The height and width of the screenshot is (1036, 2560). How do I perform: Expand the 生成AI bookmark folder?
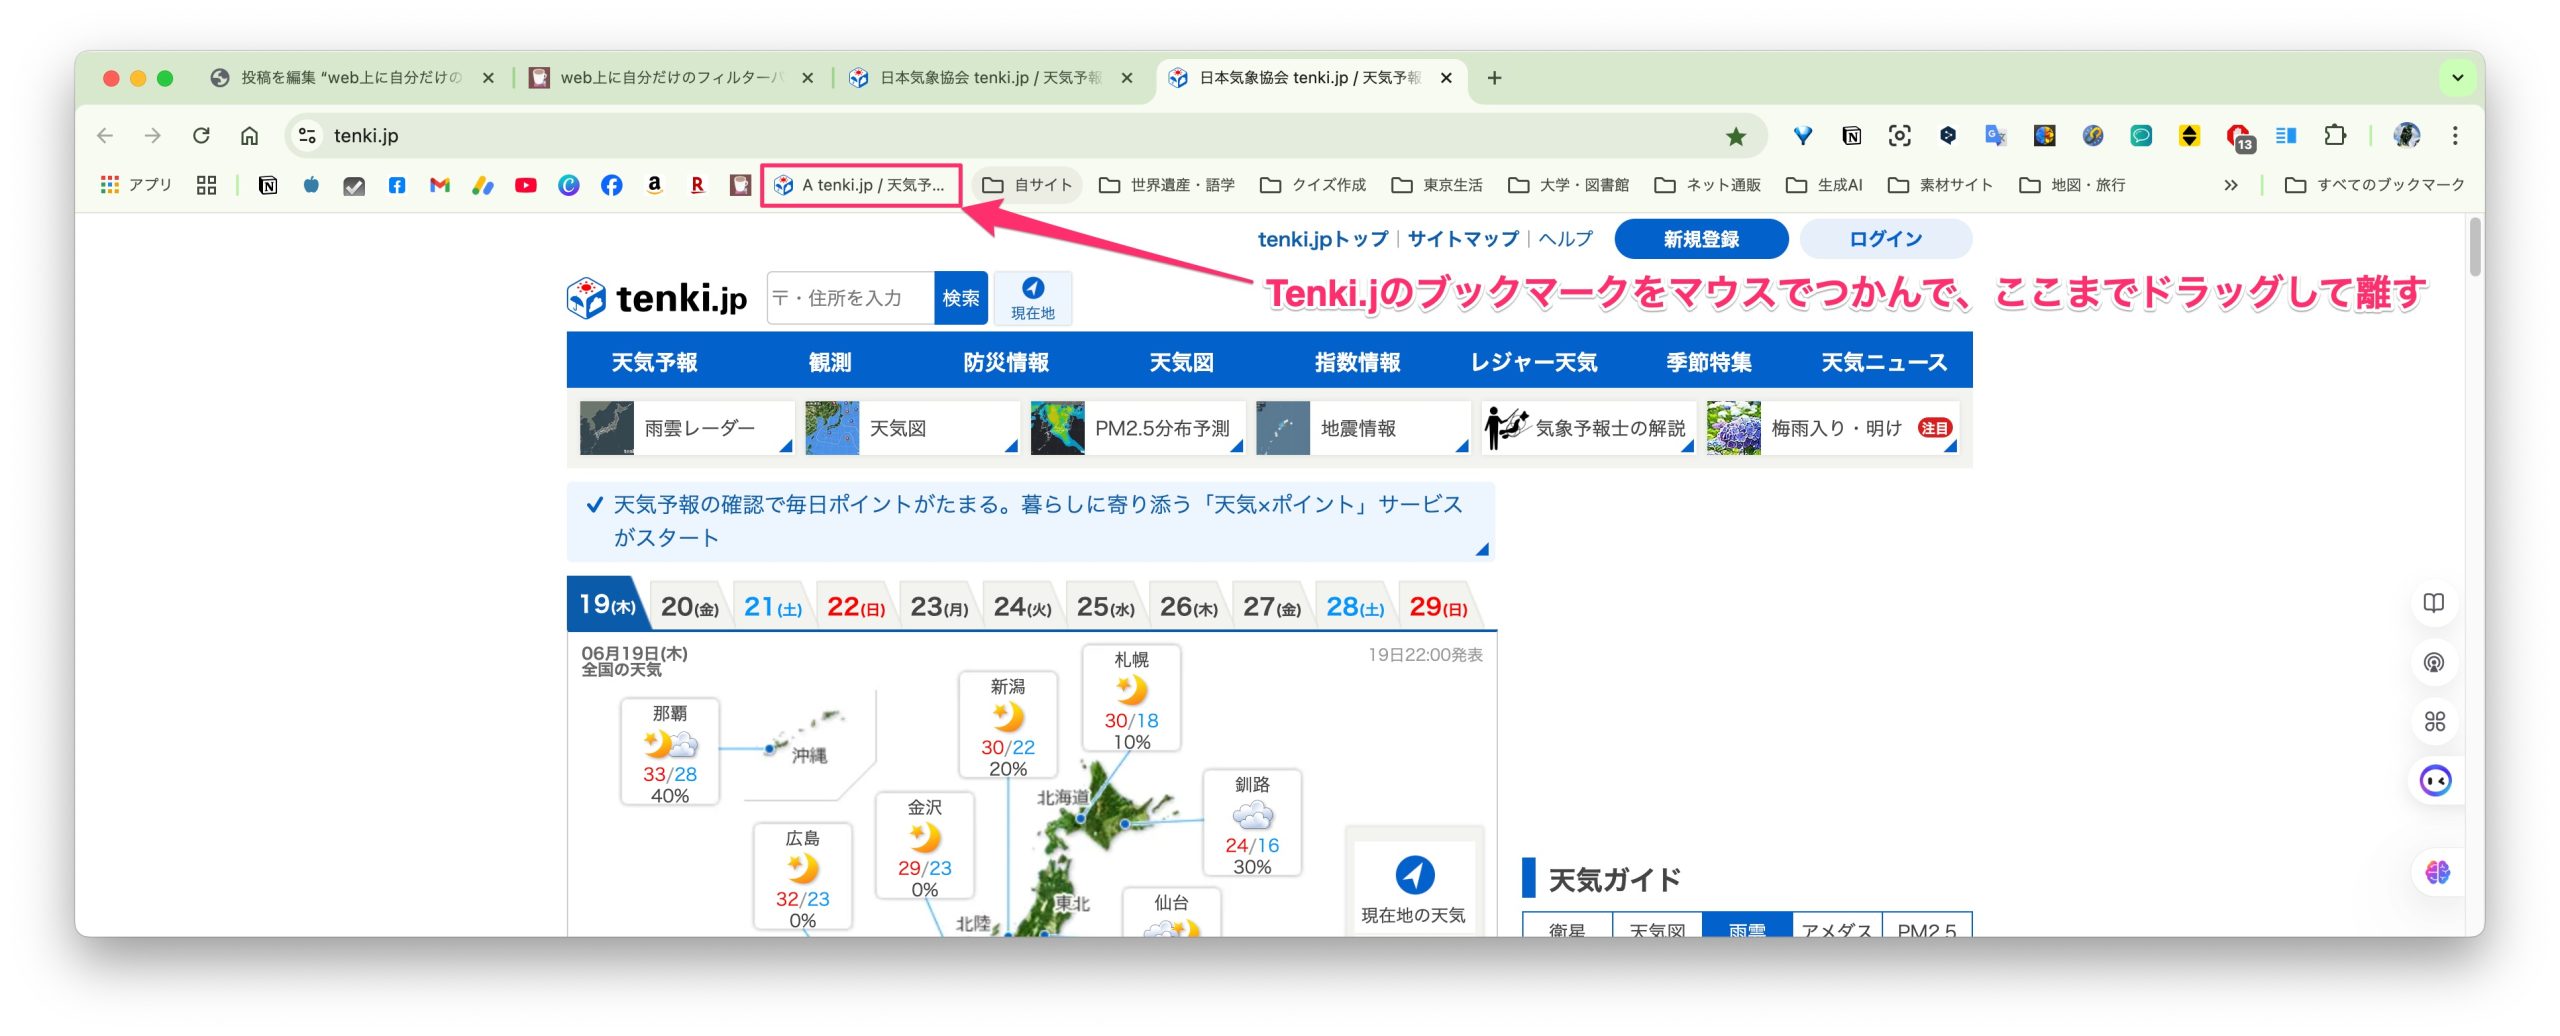pyautogui.click(x=1825, y=185)
